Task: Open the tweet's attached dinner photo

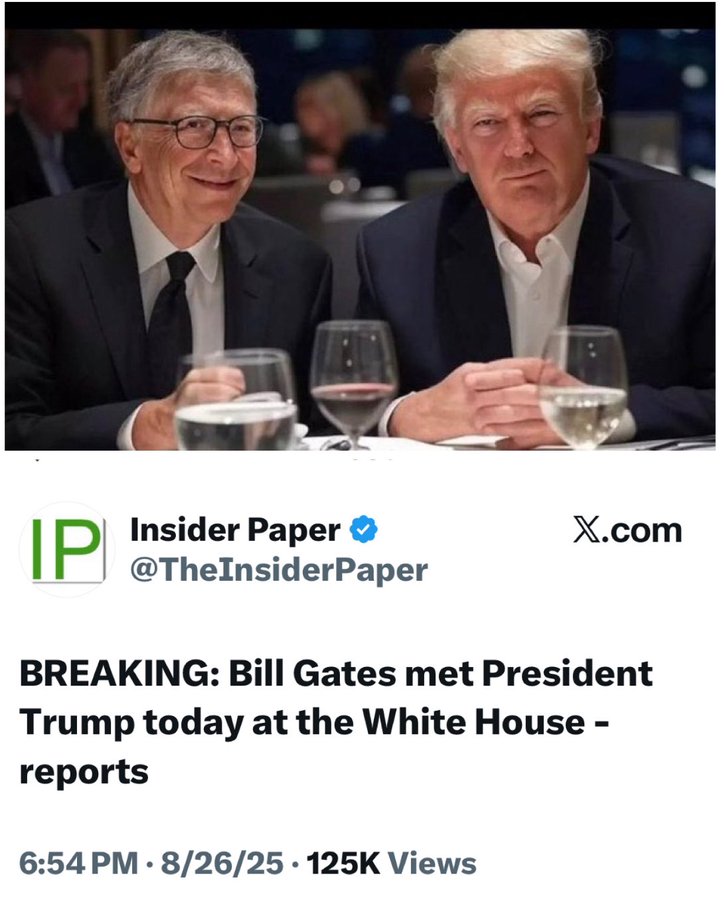Action: 360,239
